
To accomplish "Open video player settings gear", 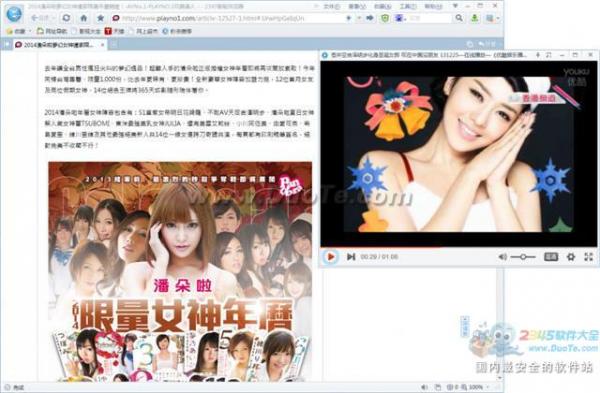I will pyautogui.click(x=571, y=257).
